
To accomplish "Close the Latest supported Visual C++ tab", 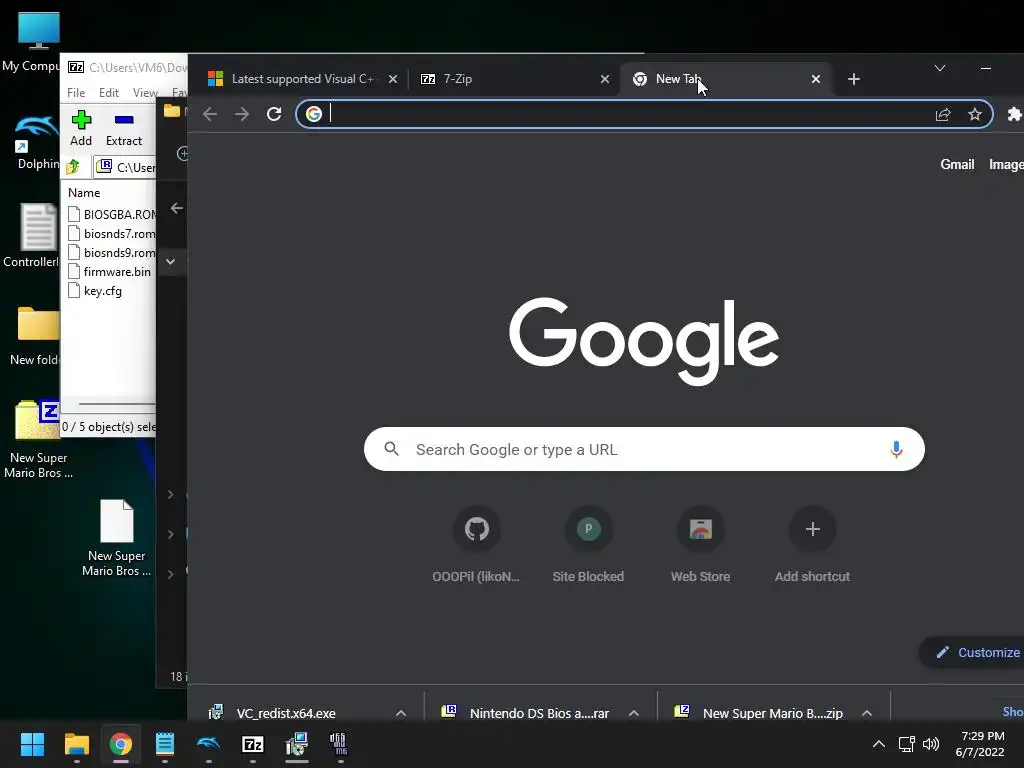I will [392, 79].
